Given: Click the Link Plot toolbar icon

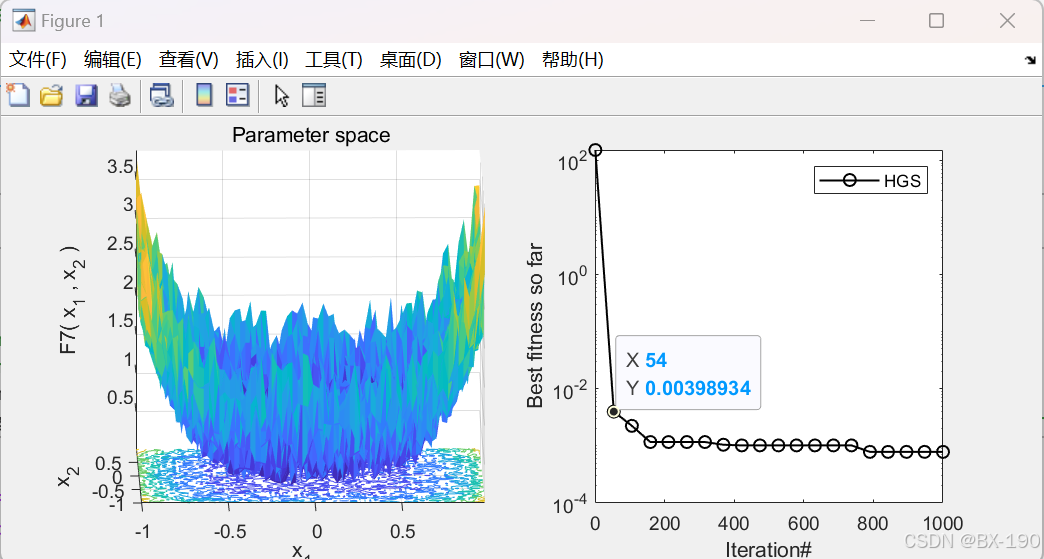Looking at the screenshot, I should [161, 95].
